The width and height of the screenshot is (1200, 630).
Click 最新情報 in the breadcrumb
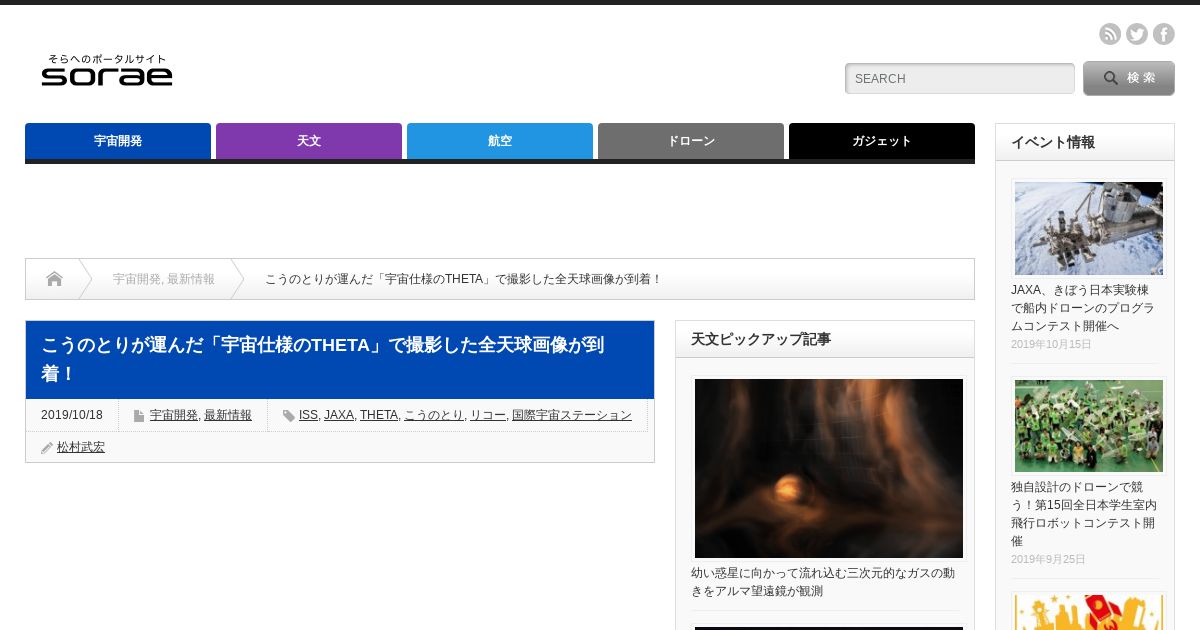pos(191,279)
